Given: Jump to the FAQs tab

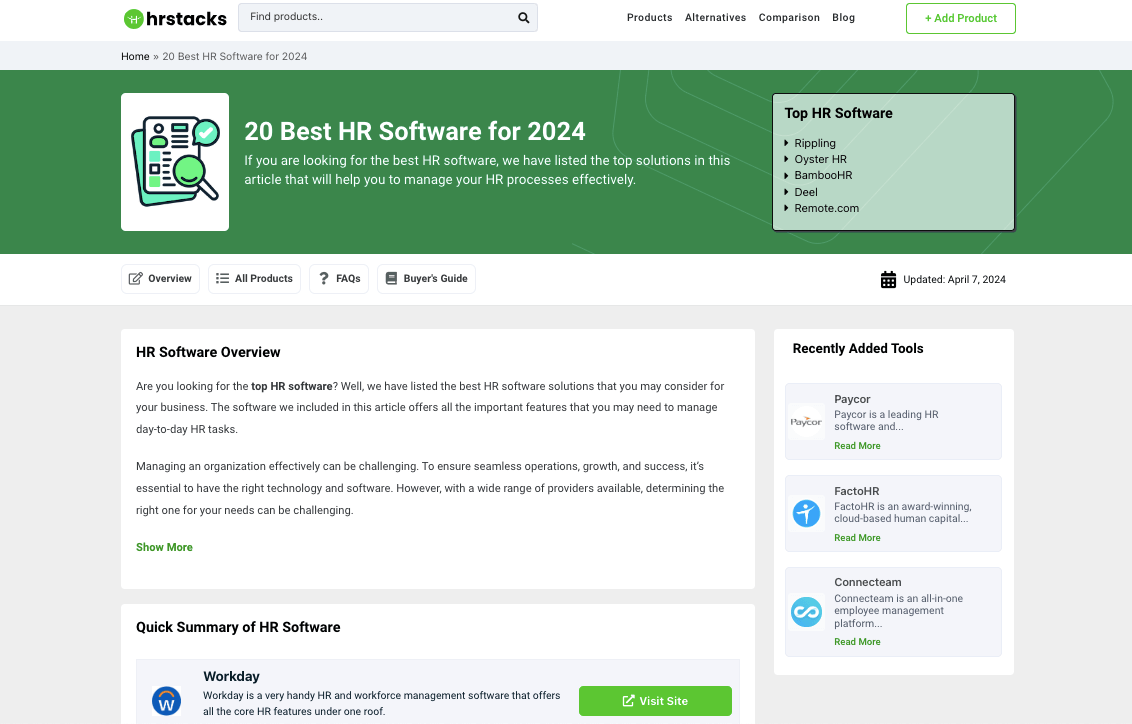Looking at the screenshot, I should [x=339, y=279].
